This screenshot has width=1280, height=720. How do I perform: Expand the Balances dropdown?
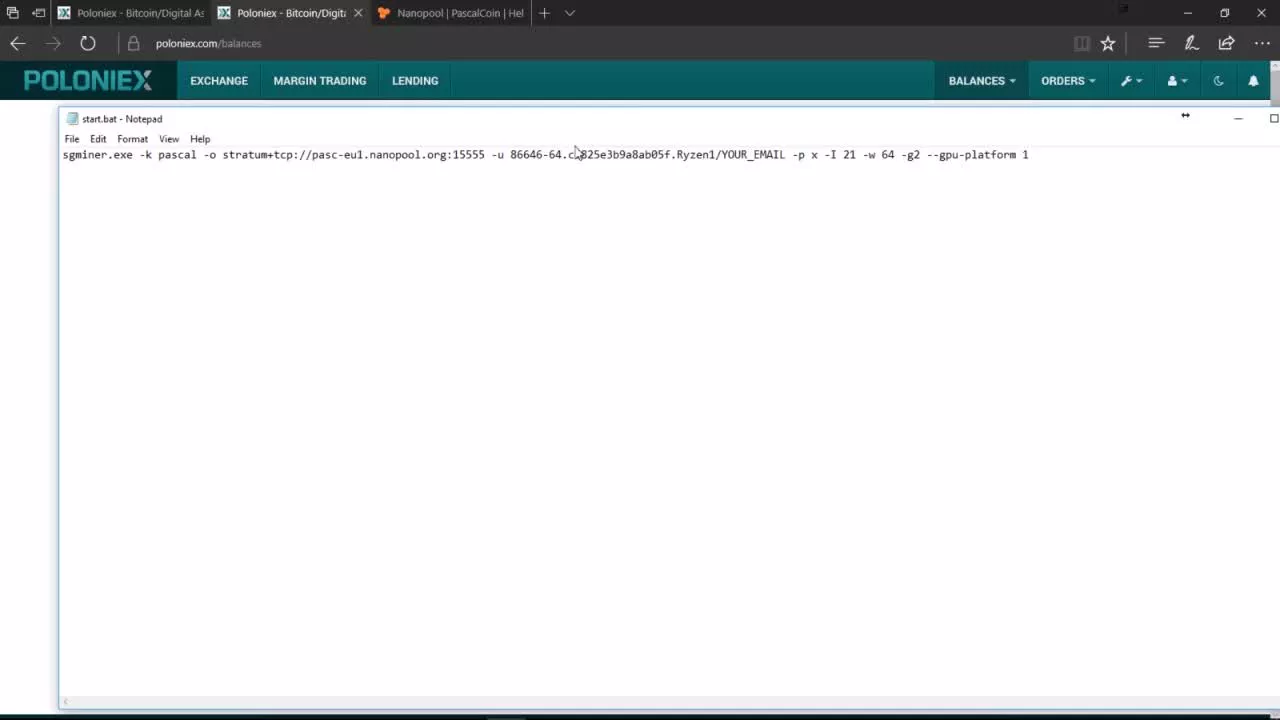(982, 81)
